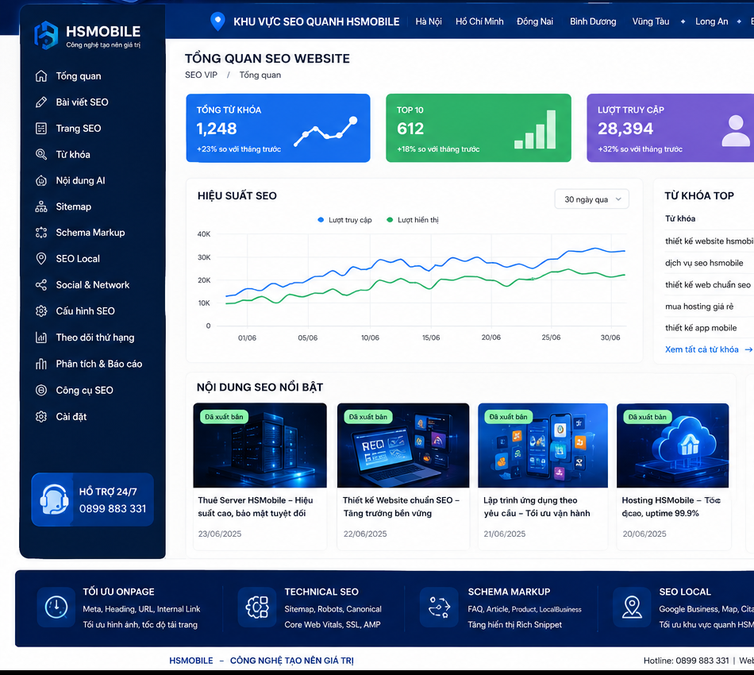The height and width of the screenshot is (675, 754).
Task: Click the map pin icon for SEO Local footer
Action: coord(632,607)
